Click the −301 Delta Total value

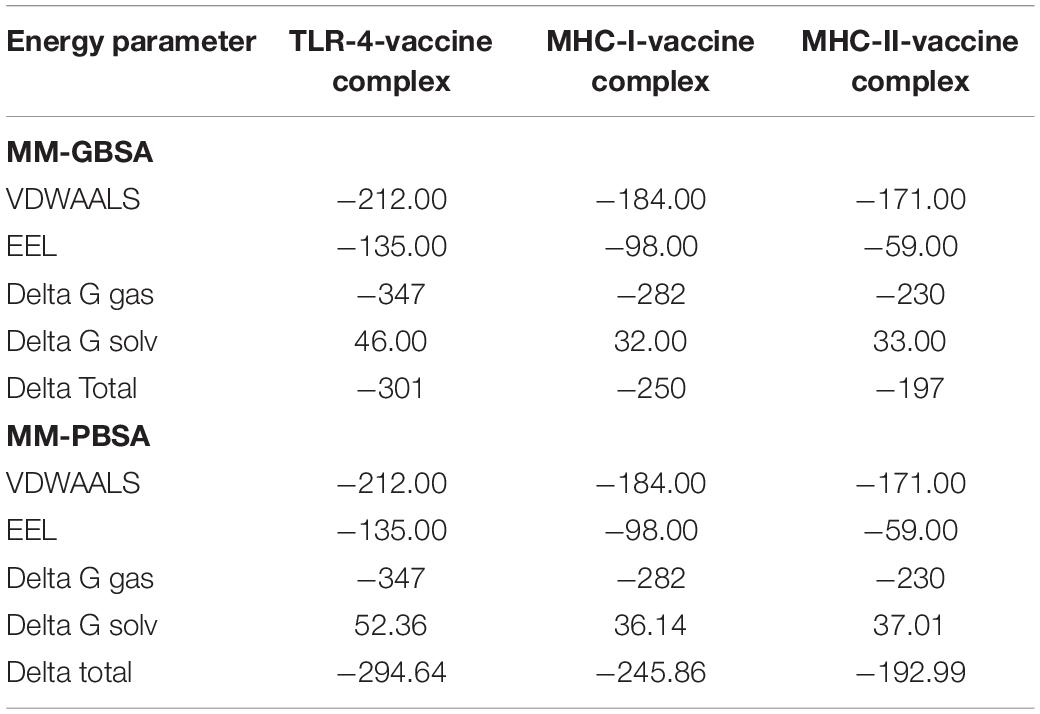391,388
